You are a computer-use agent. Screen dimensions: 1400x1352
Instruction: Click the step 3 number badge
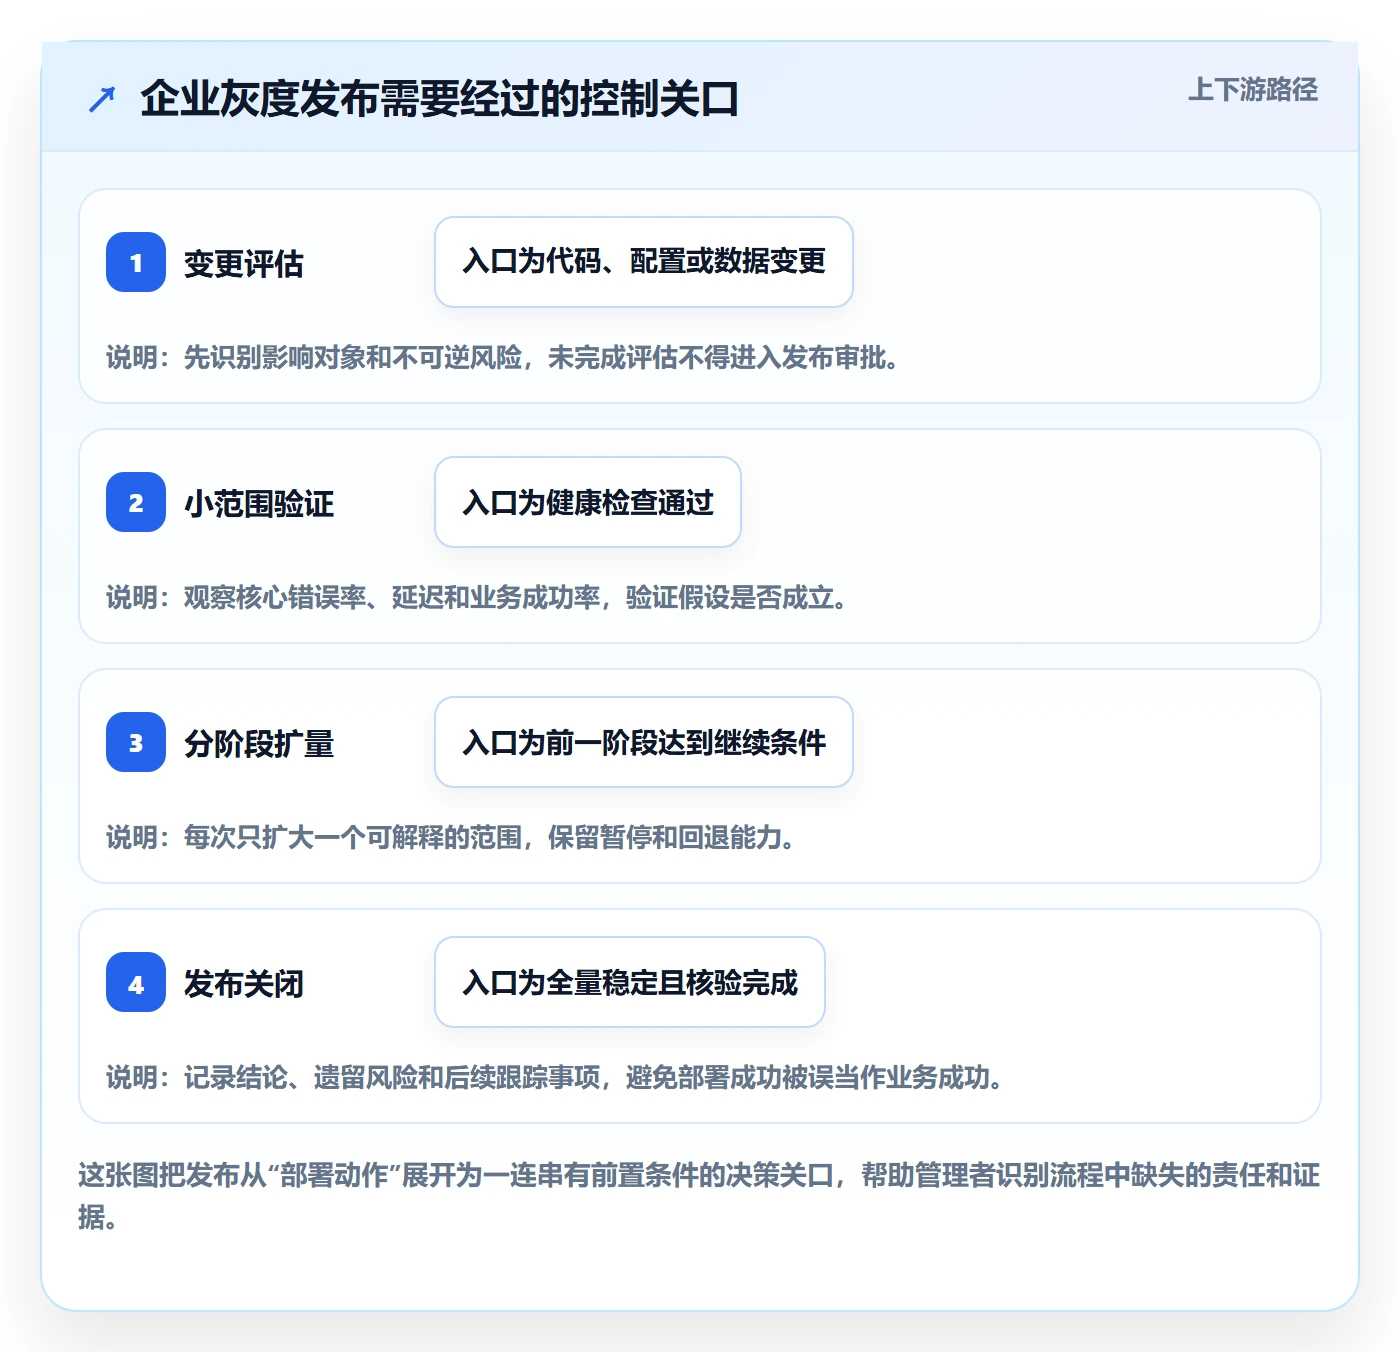click(x=136, y=742)
